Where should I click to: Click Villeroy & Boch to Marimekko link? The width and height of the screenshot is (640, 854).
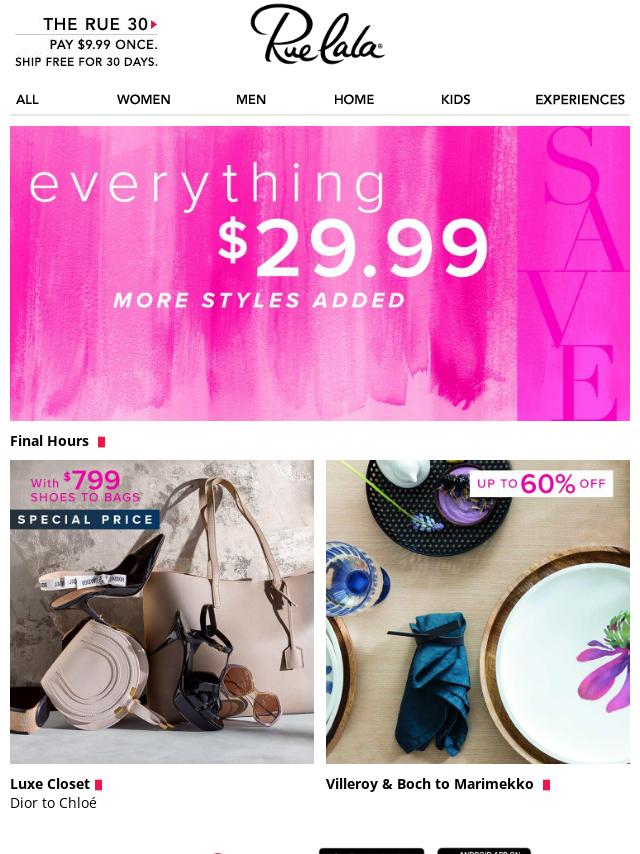coord(429,784)
